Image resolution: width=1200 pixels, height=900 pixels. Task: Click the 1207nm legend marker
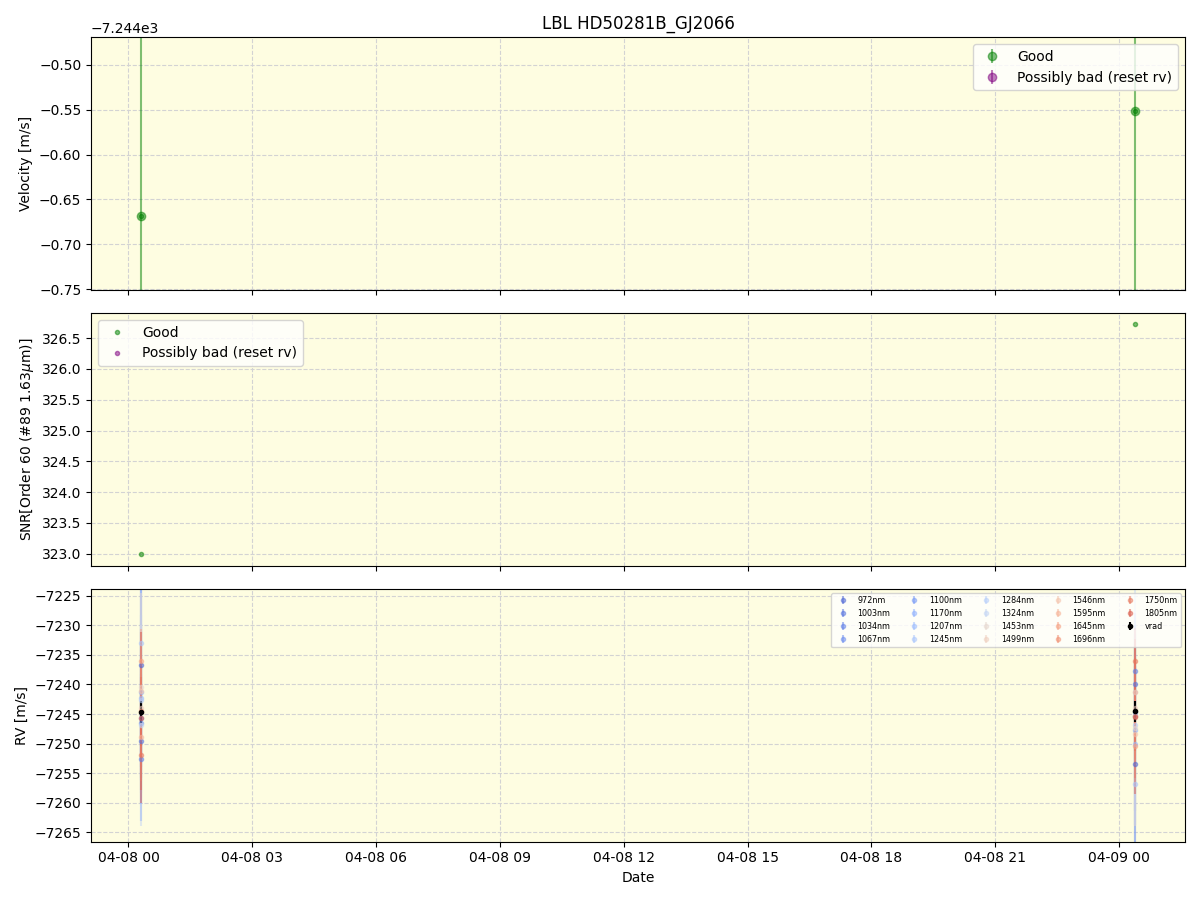[914, 626]
